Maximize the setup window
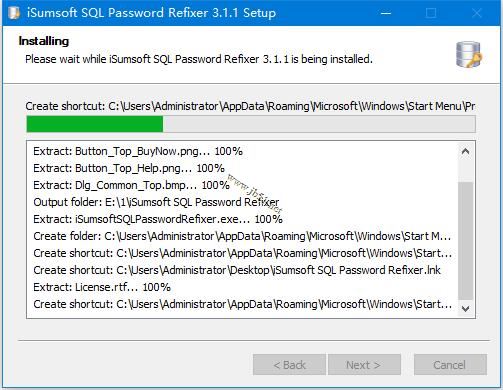The image size is (503, 390). tap(431, 13)
